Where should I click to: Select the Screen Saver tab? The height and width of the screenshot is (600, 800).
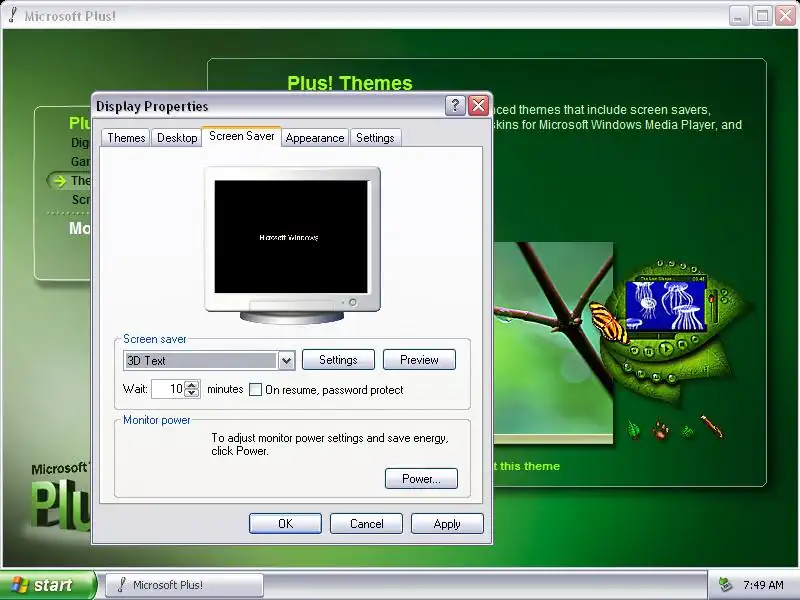(241, 136)
